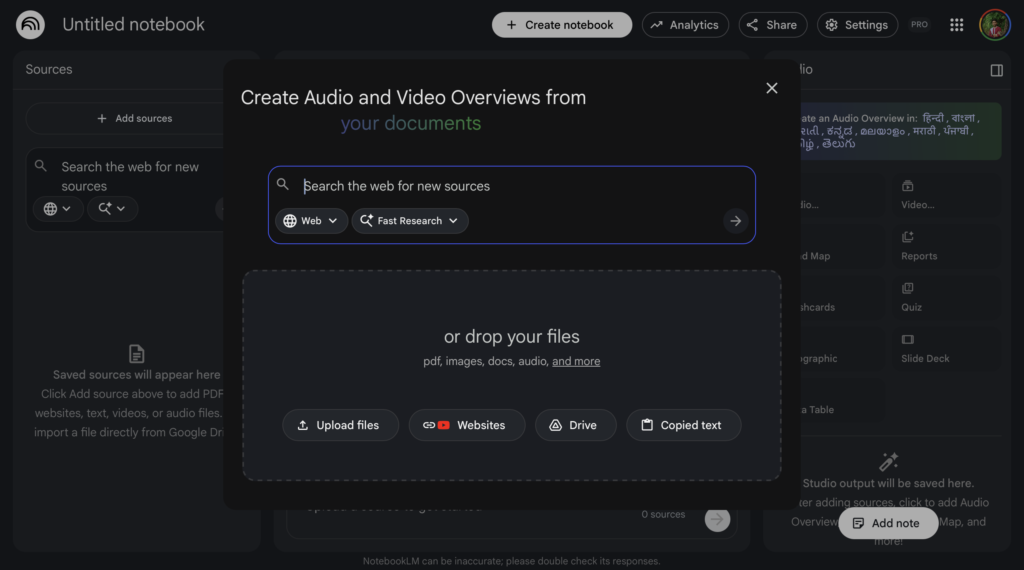
Task: Open Settings menu
Action: [x=857, y=25]
